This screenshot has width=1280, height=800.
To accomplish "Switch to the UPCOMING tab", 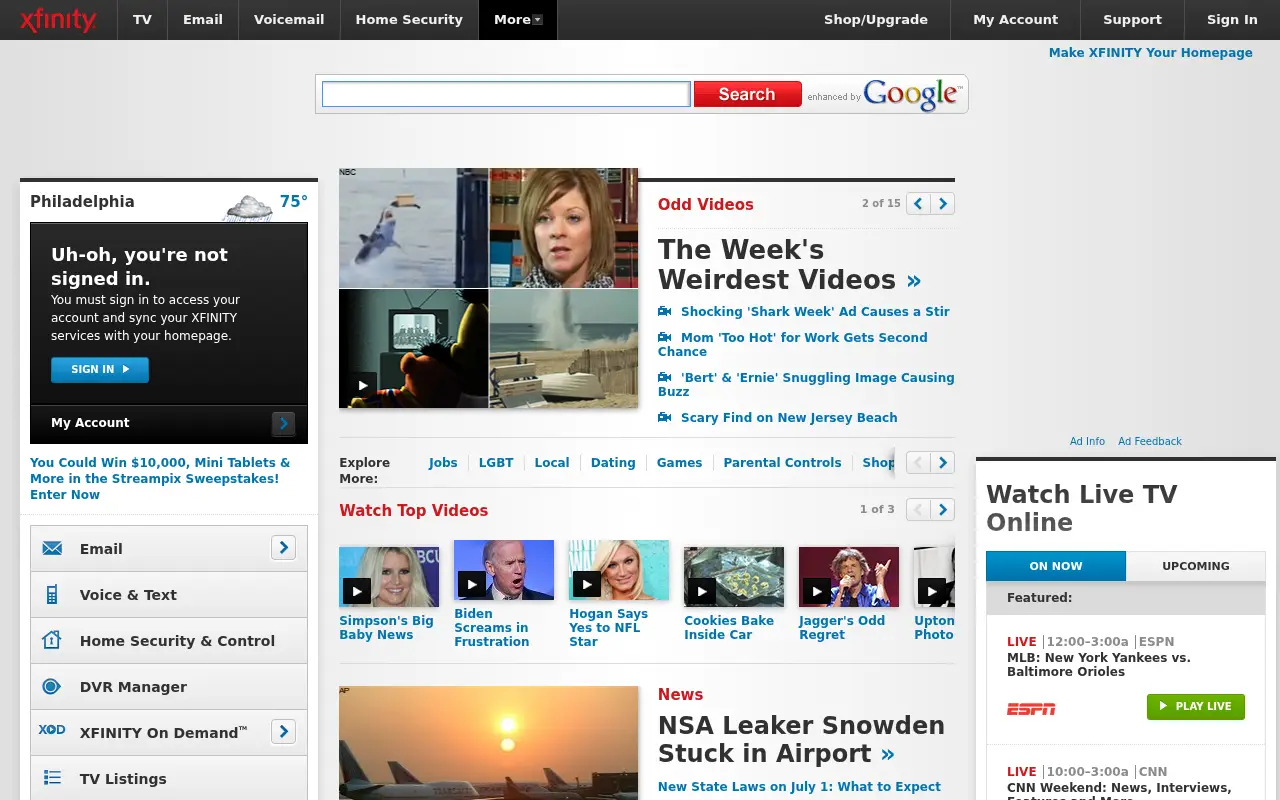I will (1196, 566).
